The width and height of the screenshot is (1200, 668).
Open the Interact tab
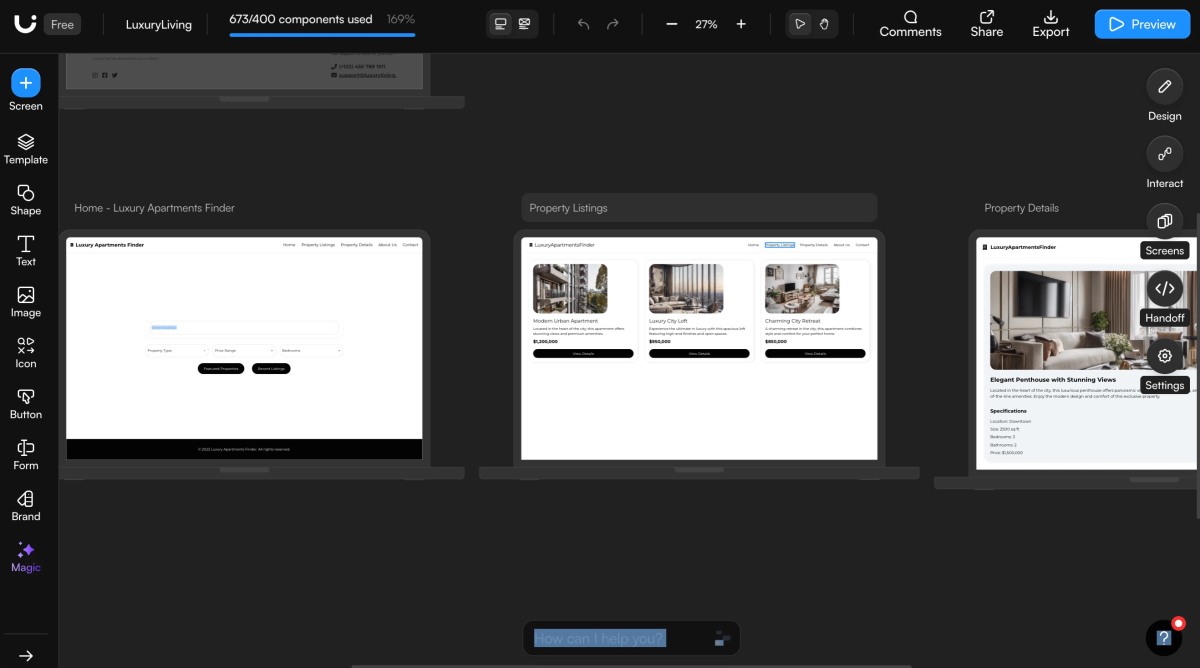tap(1164, 155)
